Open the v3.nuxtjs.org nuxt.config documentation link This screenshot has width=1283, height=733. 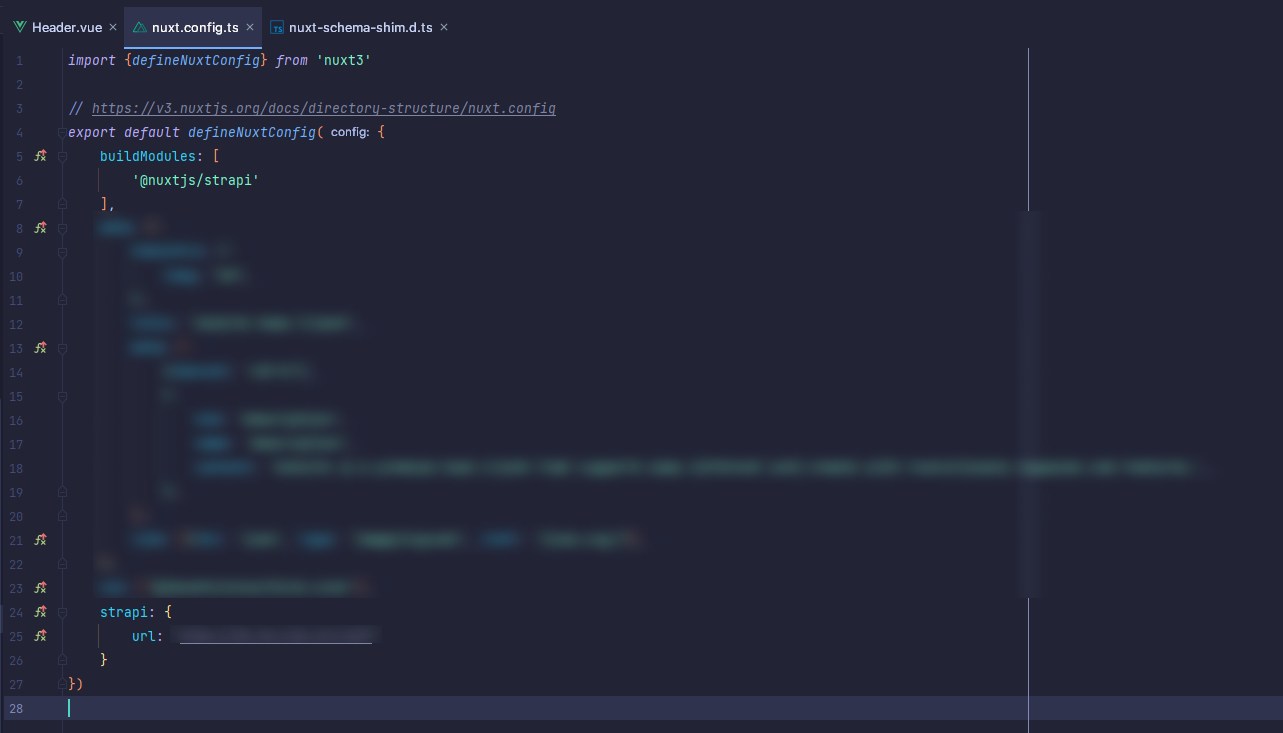click(323, 108)
